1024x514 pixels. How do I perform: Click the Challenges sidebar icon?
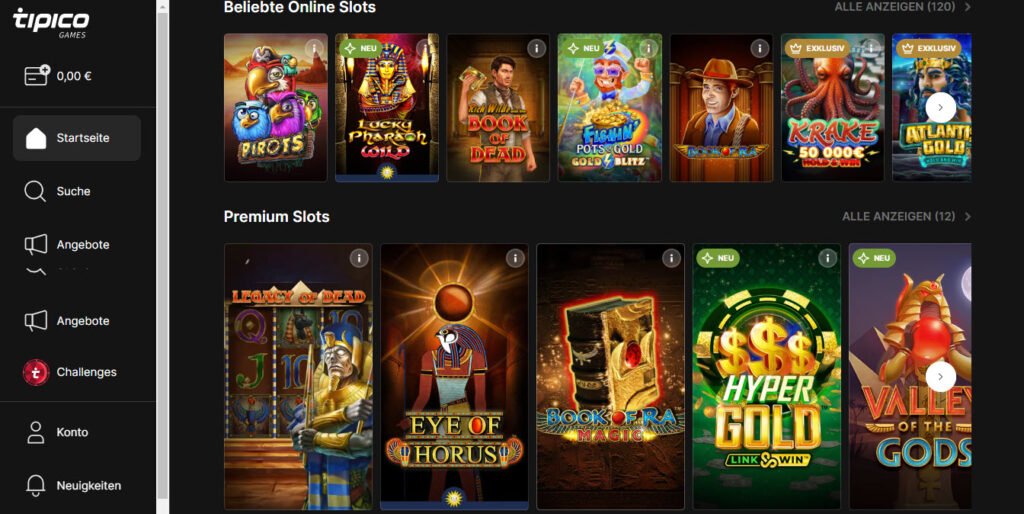point(36,372)
